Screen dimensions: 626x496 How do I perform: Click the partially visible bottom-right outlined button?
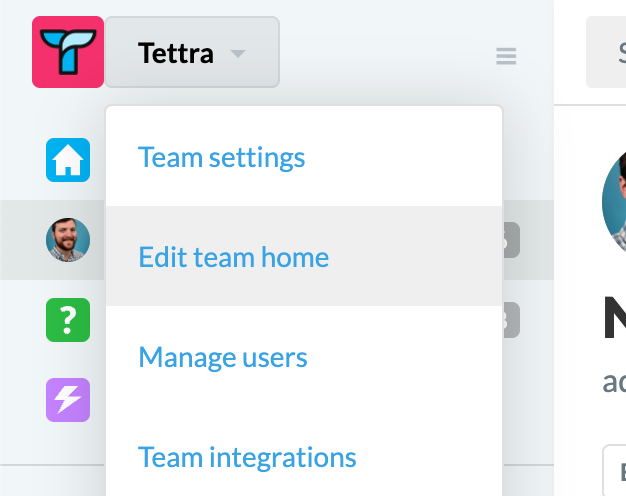pos(614,470)
